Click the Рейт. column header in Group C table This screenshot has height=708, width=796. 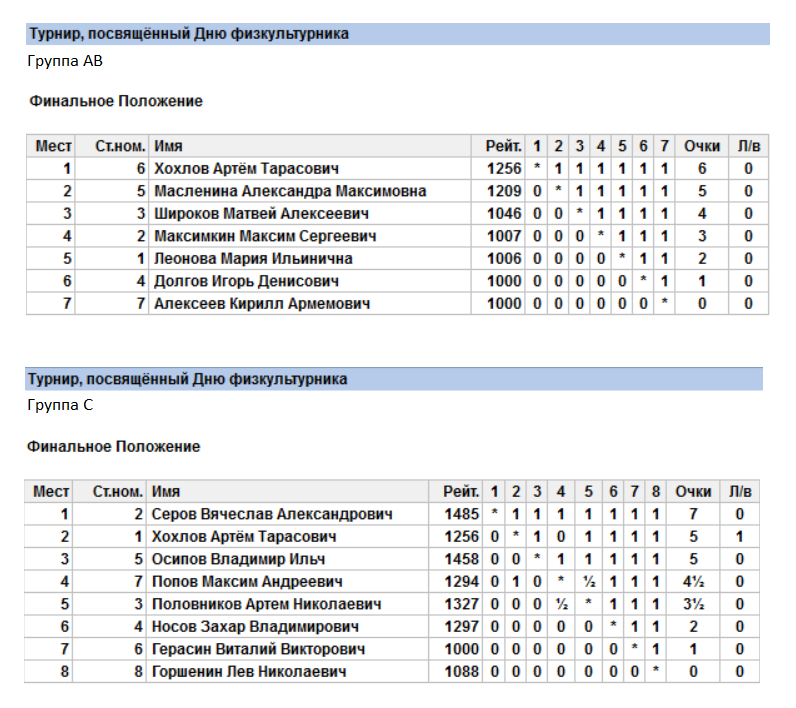click(x=460, y=491)
